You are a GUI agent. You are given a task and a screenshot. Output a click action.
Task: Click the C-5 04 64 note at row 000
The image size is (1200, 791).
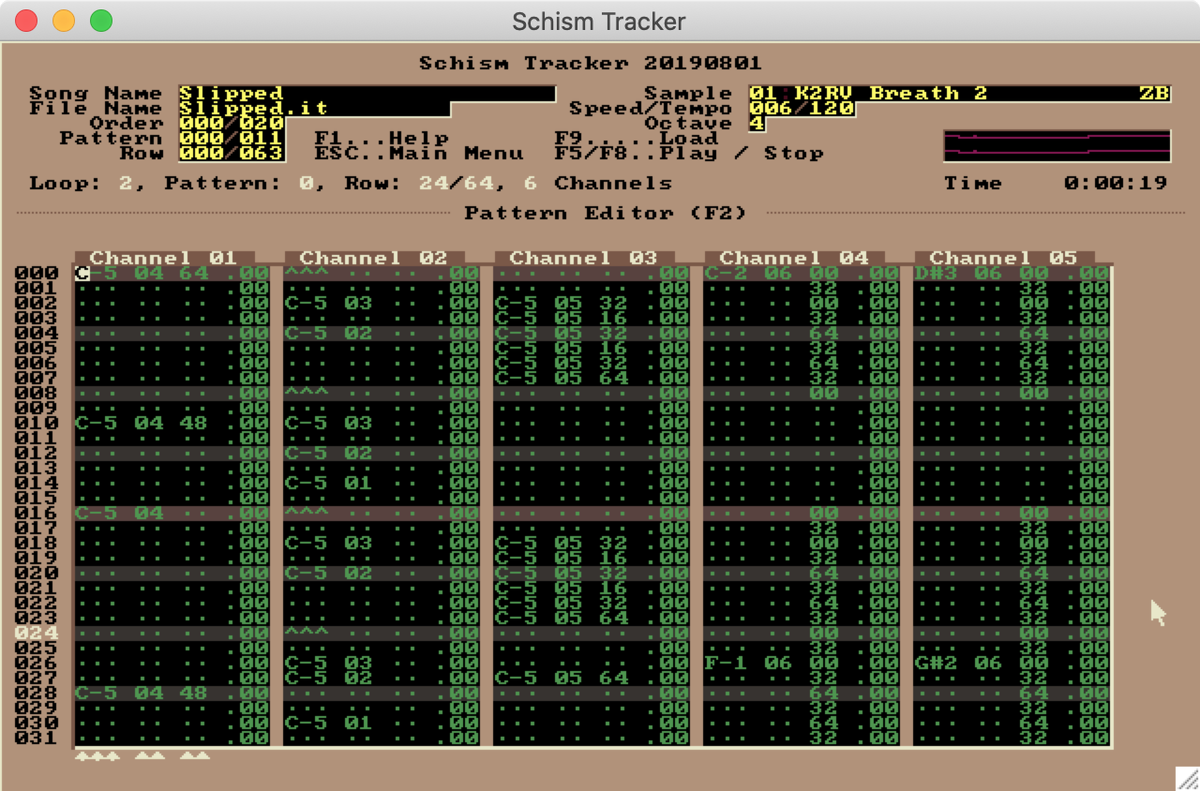pyautogui.click(x=142, y=273)
